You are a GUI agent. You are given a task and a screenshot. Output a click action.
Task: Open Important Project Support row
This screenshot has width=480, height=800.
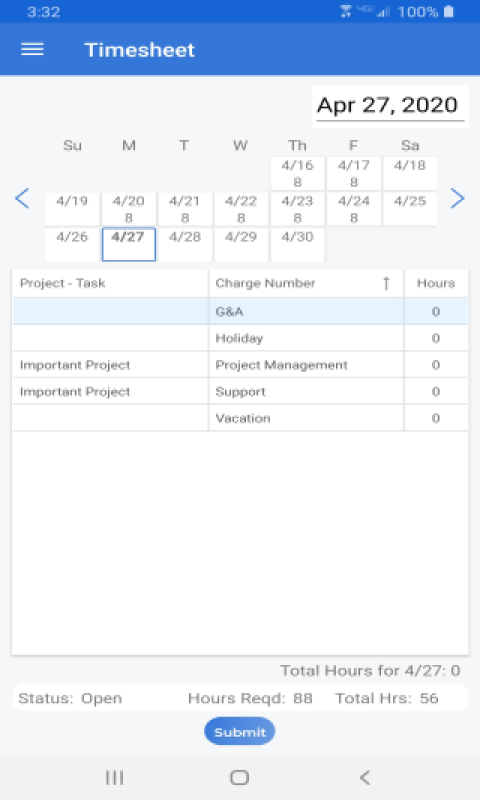(x=240, y=391)
